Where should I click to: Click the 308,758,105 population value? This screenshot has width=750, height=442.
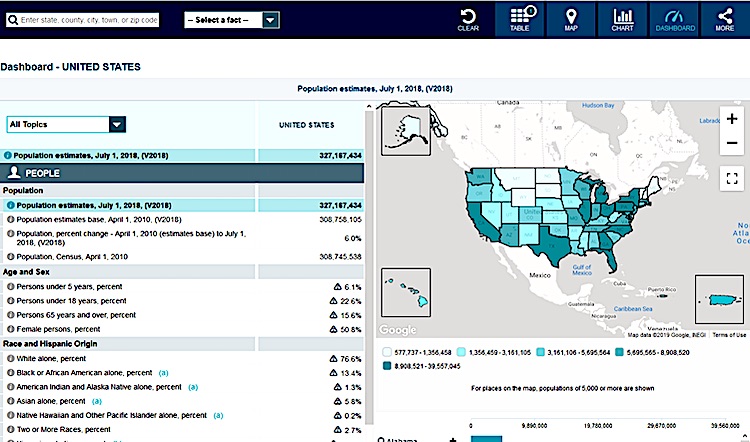pos(340,220)
